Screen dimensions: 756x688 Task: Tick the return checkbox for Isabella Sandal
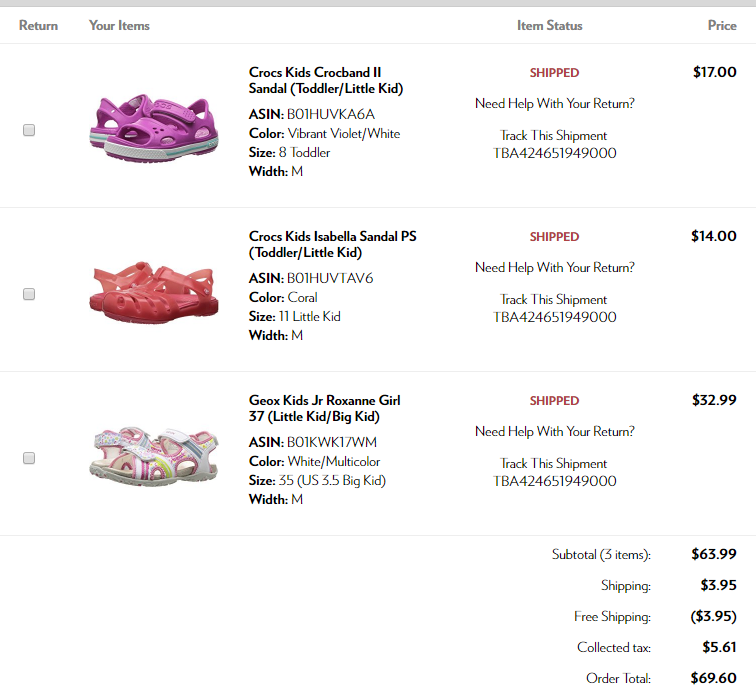point(29,294)
